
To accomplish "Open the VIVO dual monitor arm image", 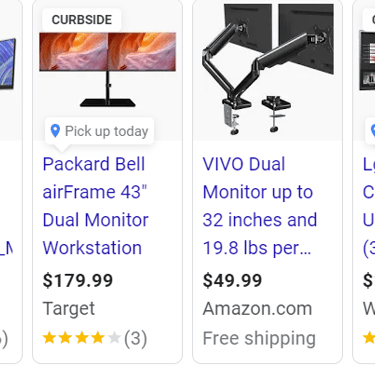I will tap(268, 69).
